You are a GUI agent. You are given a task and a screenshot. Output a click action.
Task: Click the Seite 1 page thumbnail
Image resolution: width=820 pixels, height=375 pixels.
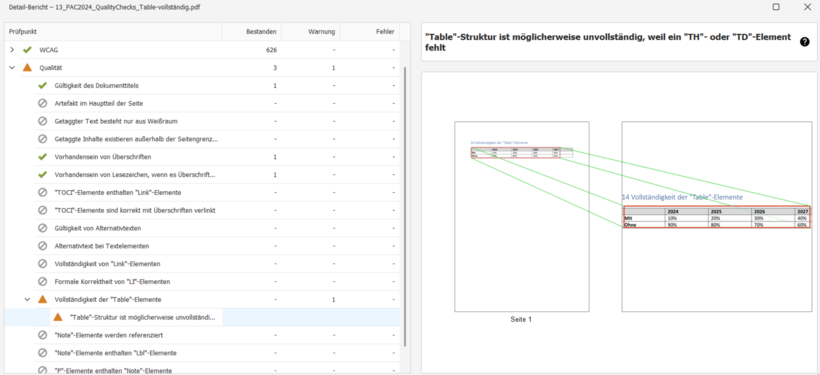pos(521,217)
